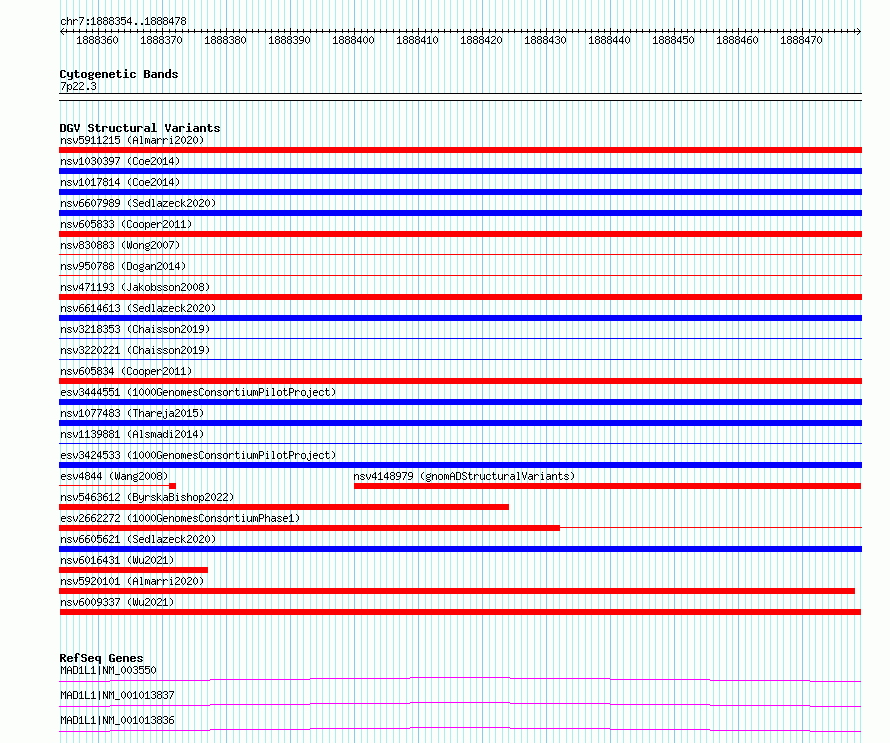Click the MAD1L1|NM_003550 gene label
The width and height of the screenshot is (890, 743).
(x=108, y=670)
